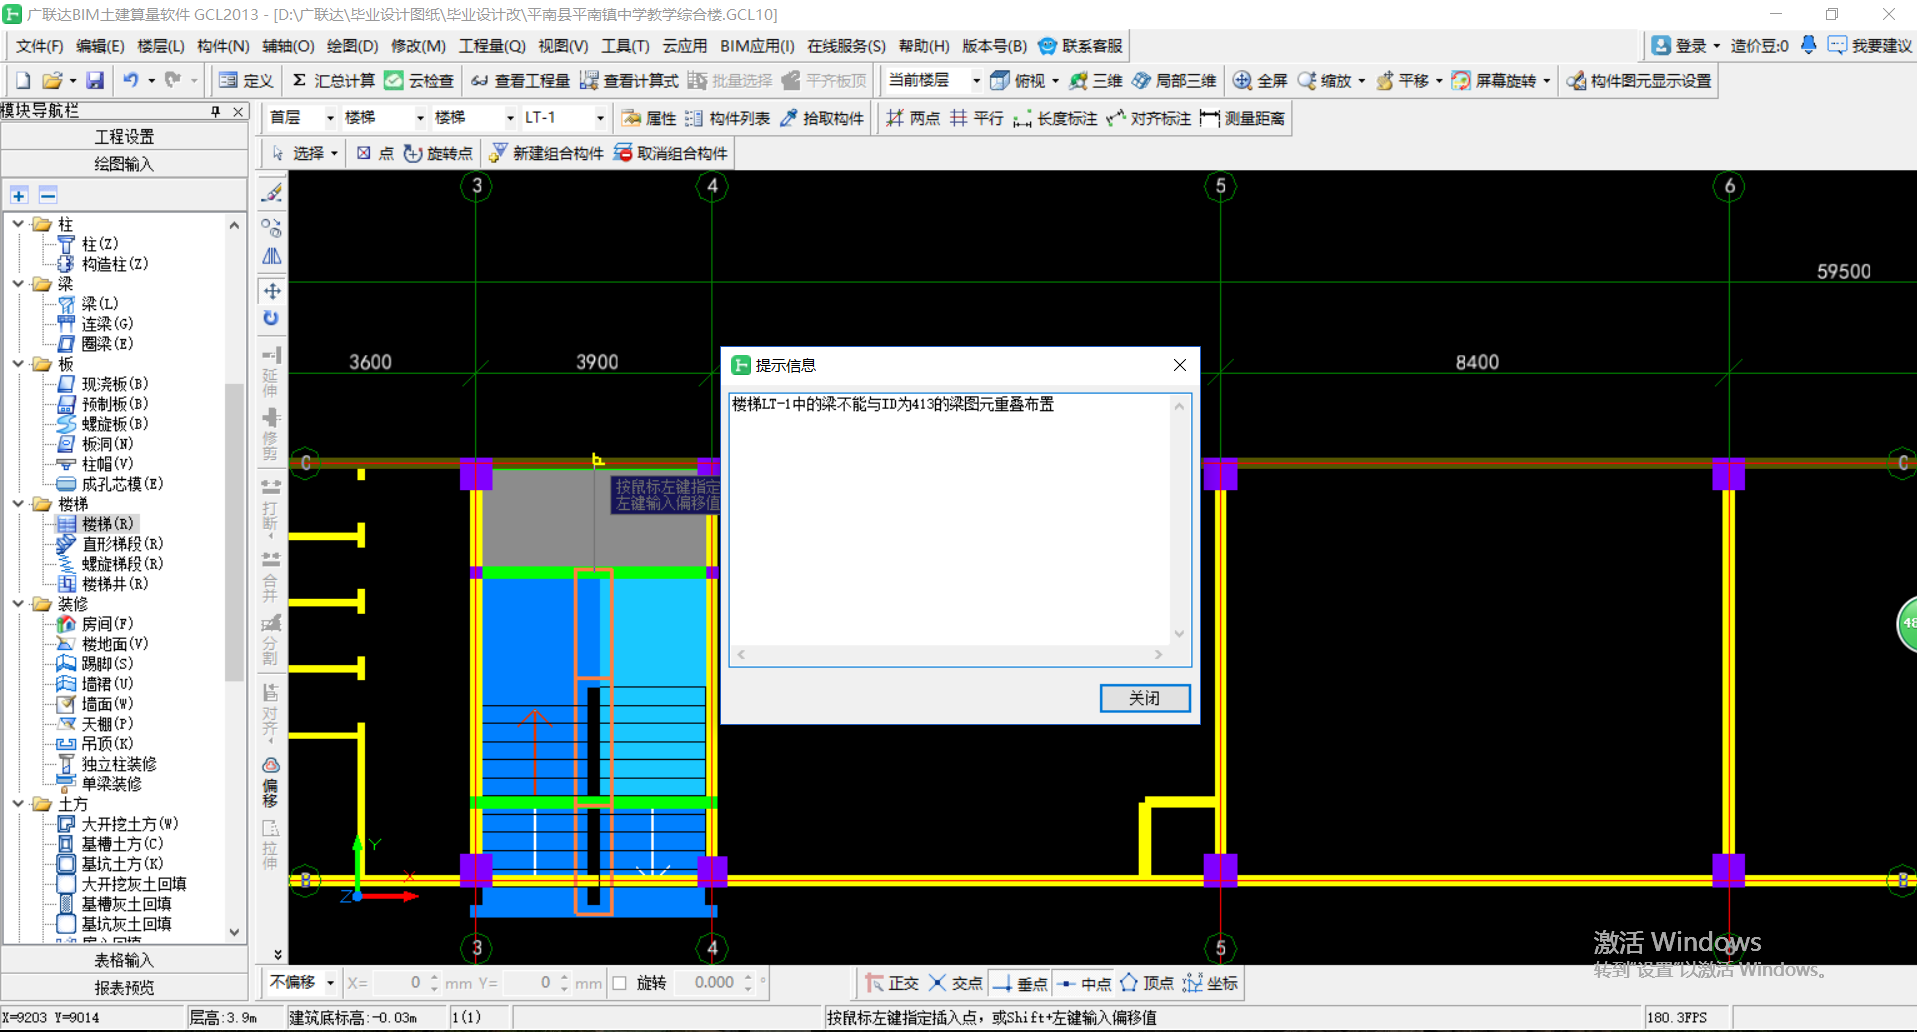Viewport: 1917px width, 1032px height.
Task: Toggle 正交 orthogonal snap mode
Action: pyautogui.click(x=891, y=983)
